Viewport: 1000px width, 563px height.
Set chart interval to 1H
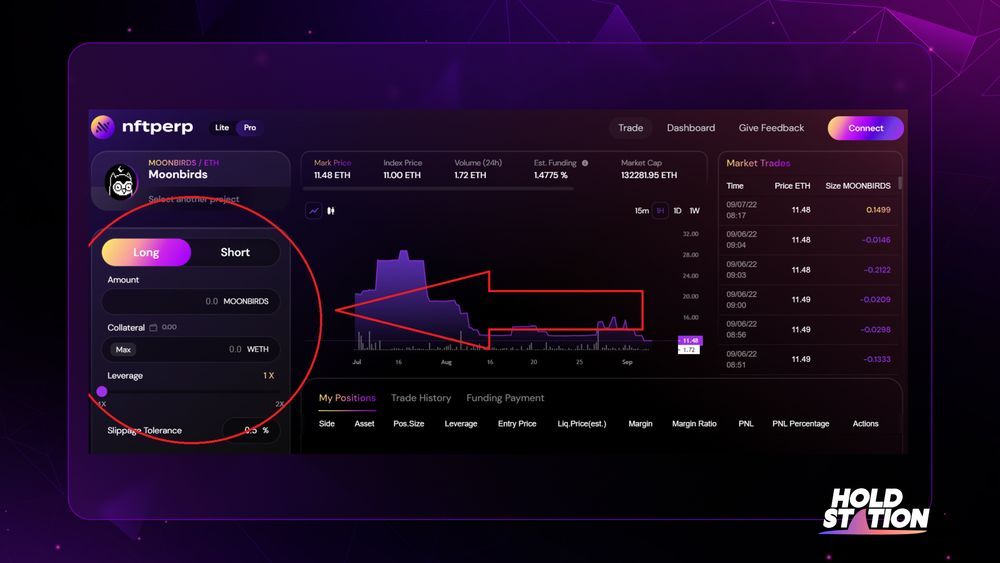660,210
